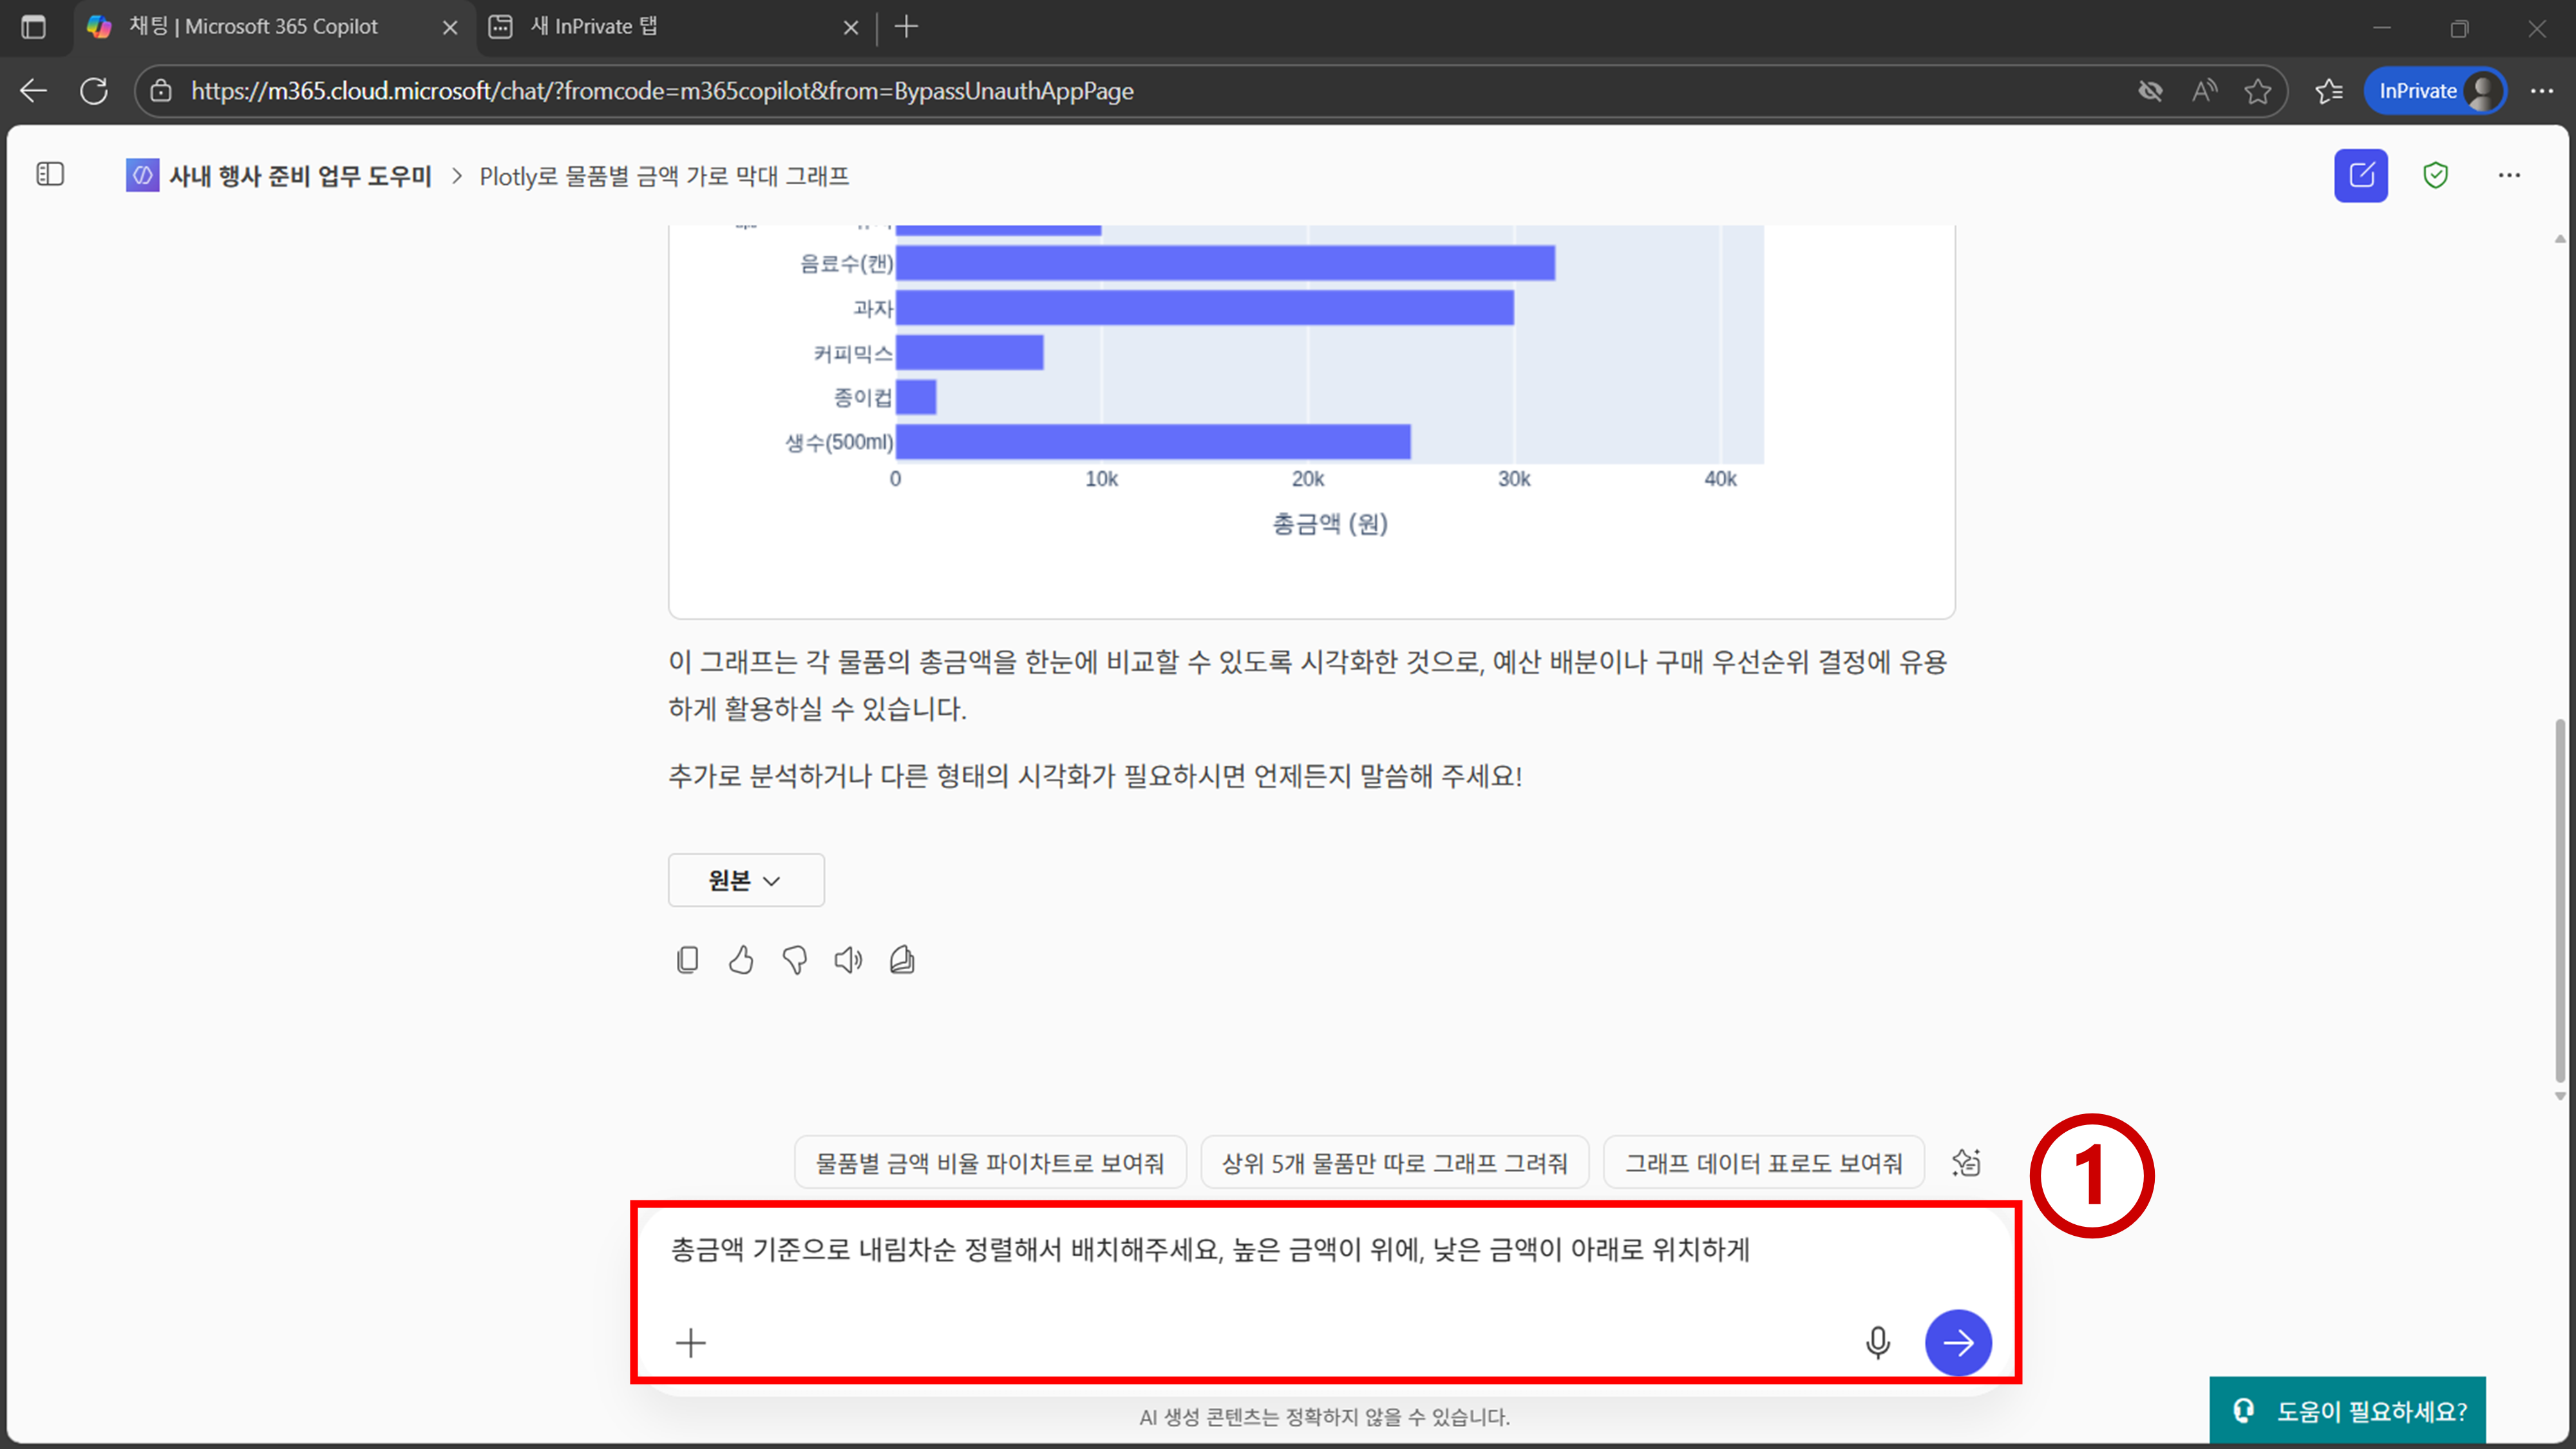Image resolution: width=2576 pixels, height=1449 pixels.
Task: Click the plus attach button in prompt box
Action: click(690, 1342)
